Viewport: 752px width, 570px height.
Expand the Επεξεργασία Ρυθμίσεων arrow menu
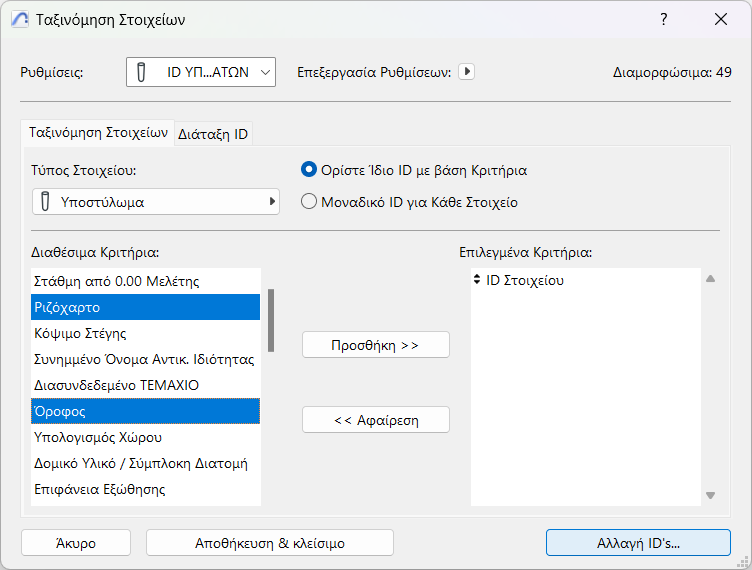465,72
